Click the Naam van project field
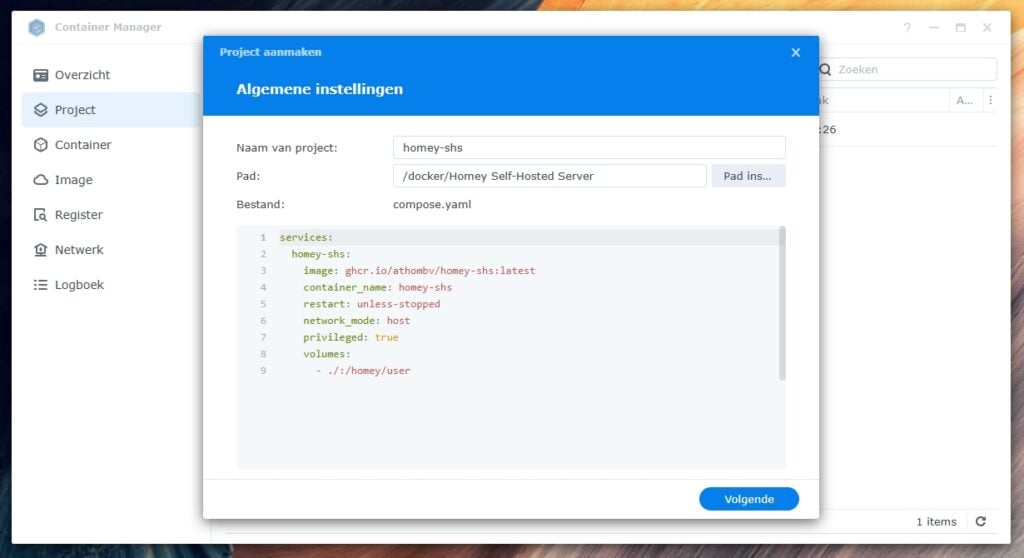1024x558 pixels. (589, 148)
